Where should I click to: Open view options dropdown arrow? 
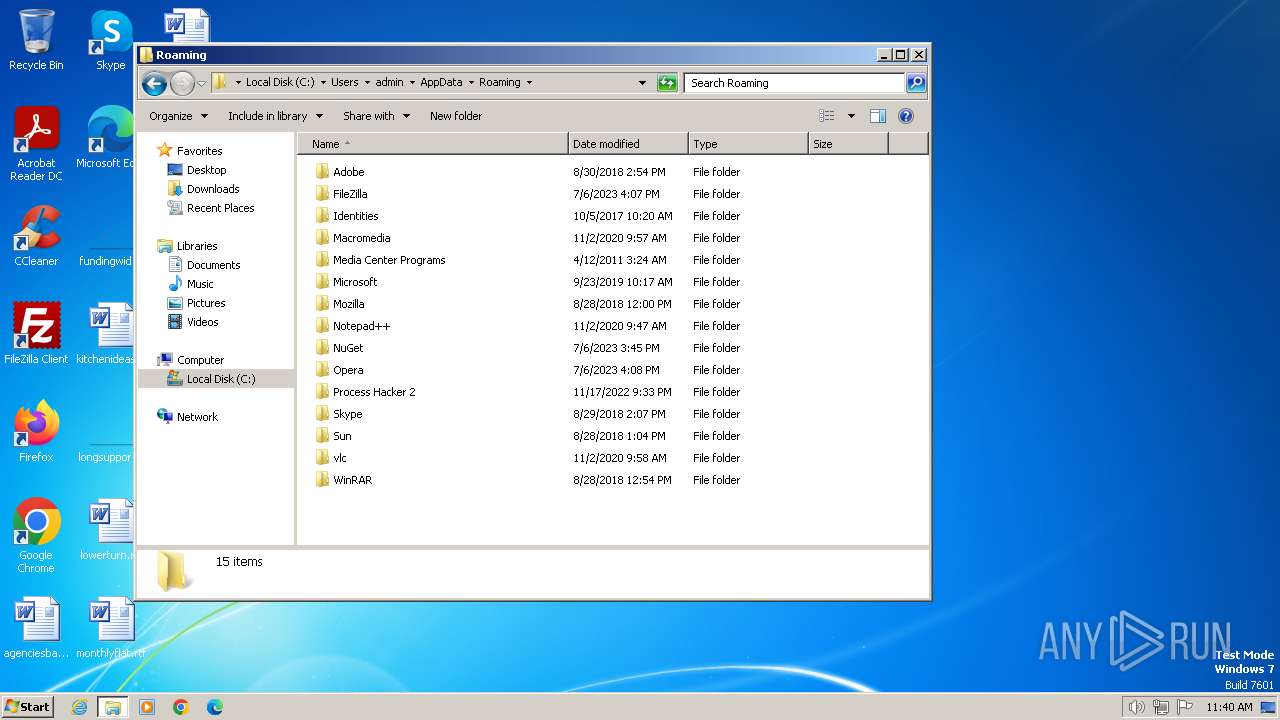(851, 116)
